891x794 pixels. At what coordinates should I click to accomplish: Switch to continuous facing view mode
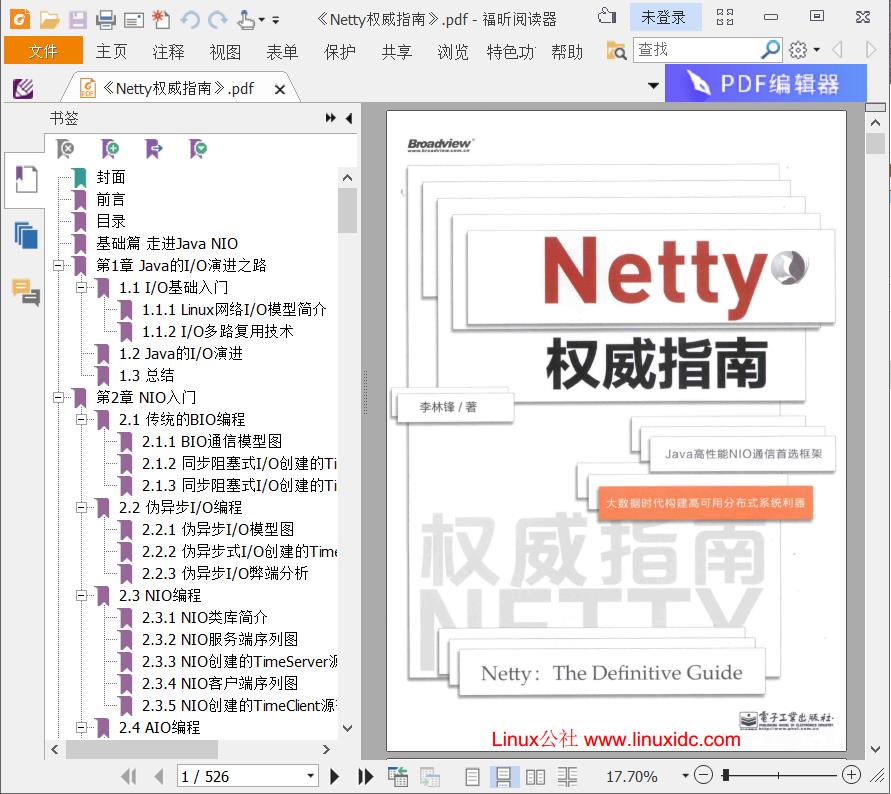[567, 776]
